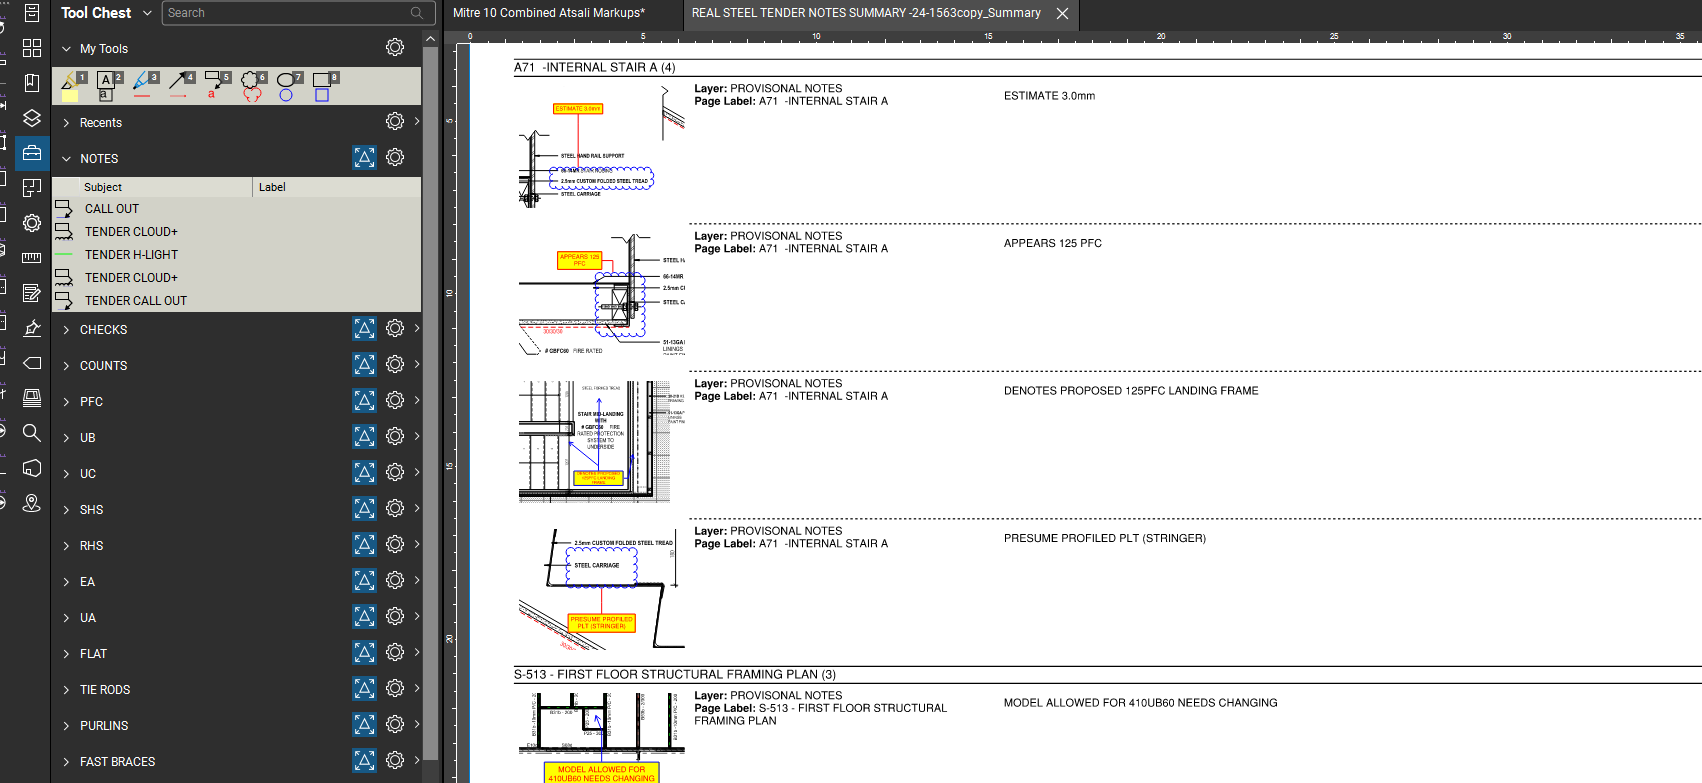Switch to Mitre 10 Combined Atsali Markups tab
This screenshot has height=783, width=1702.
tap(549, 13)
